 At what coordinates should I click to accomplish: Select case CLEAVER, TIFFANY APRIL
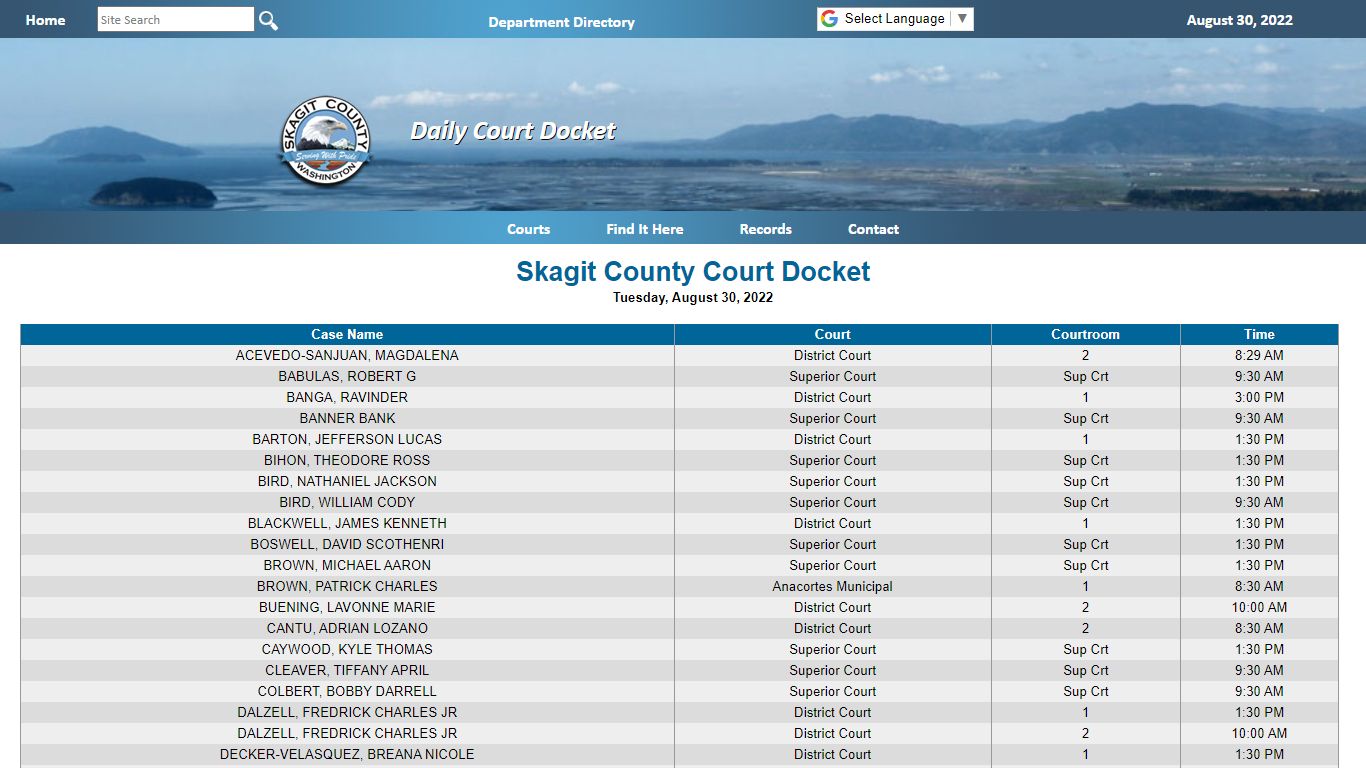click(347, 670)
